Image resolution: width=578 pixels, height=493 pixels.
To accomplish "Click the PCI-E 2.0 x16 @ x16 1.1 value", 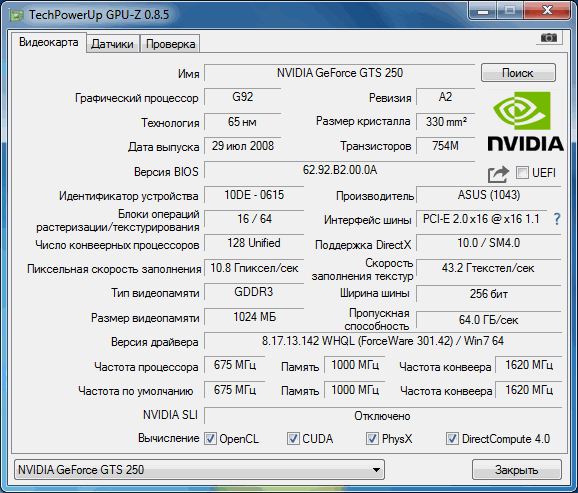I will coord(481,219).
